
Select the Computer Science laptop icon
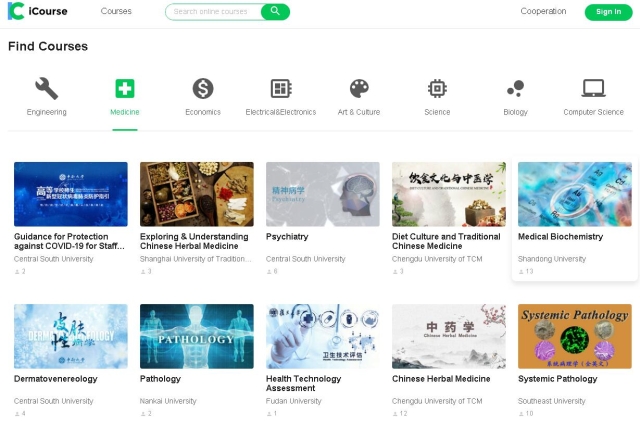click(x=593, y=88)
